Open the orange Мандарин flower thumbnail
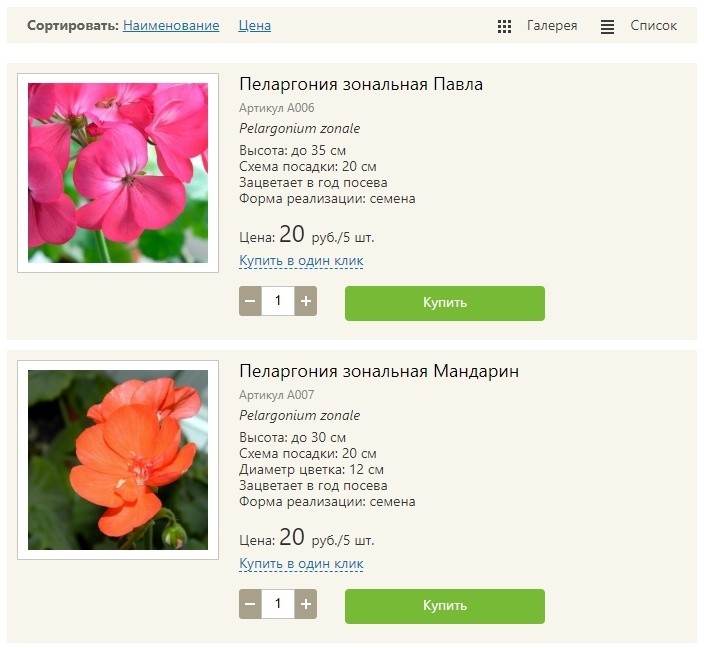The image size is (704, 648). [118, 460]
